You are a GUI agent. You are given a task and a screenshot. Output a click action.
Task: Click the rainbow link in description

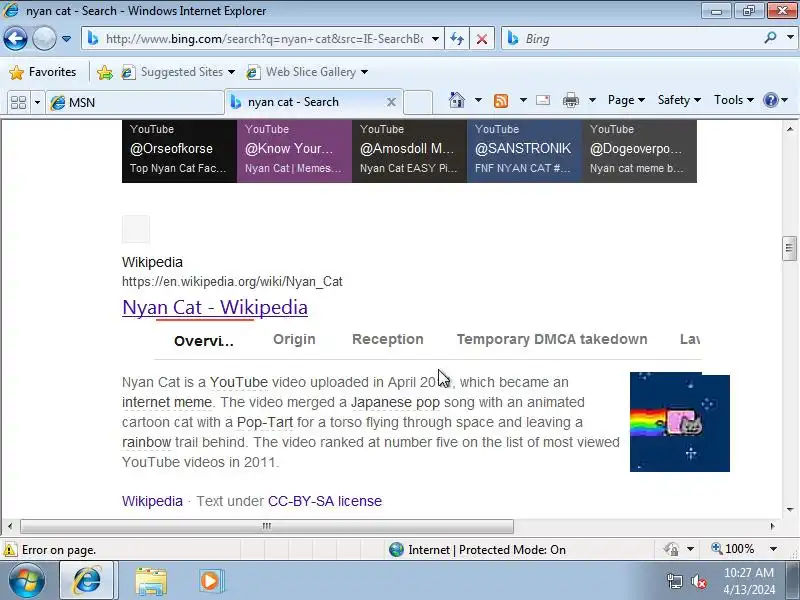click(x=146, y=442)
